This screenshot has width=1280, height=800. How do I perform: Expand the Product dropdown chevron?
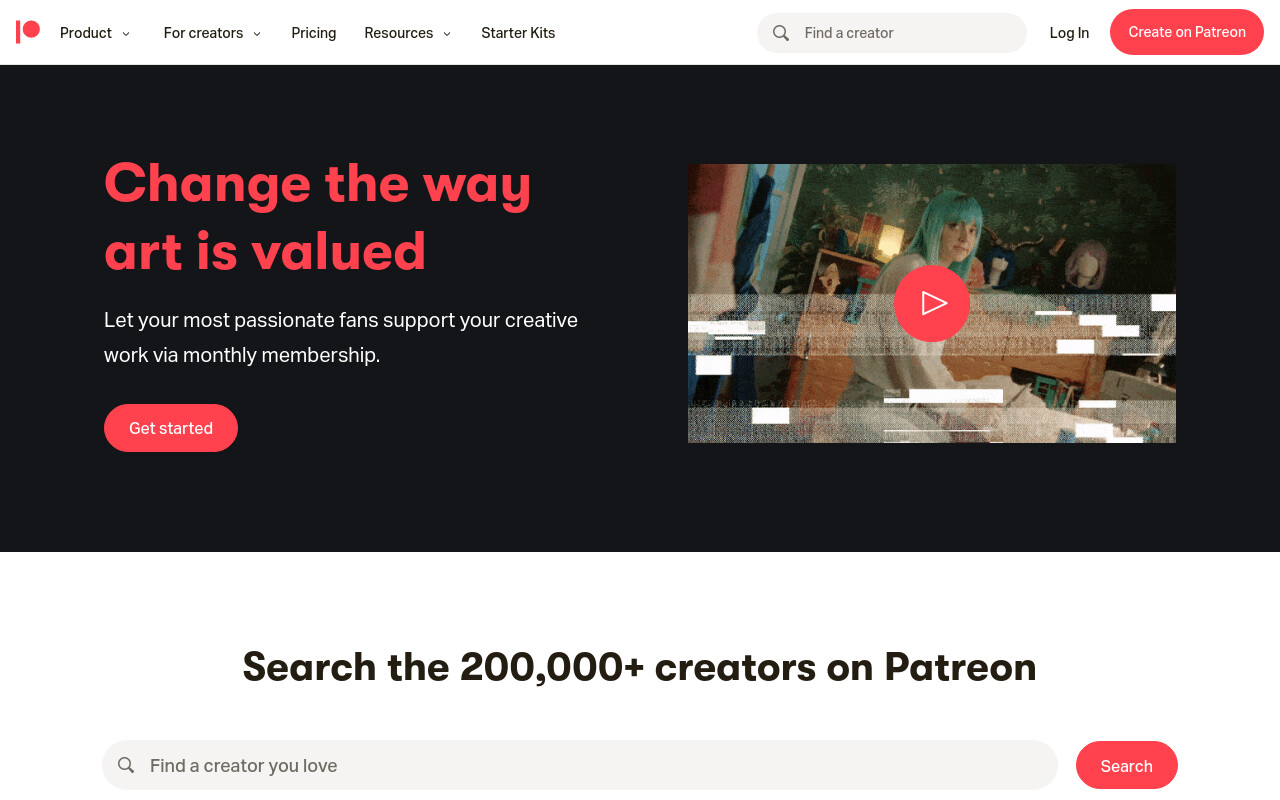click(126, 33)
